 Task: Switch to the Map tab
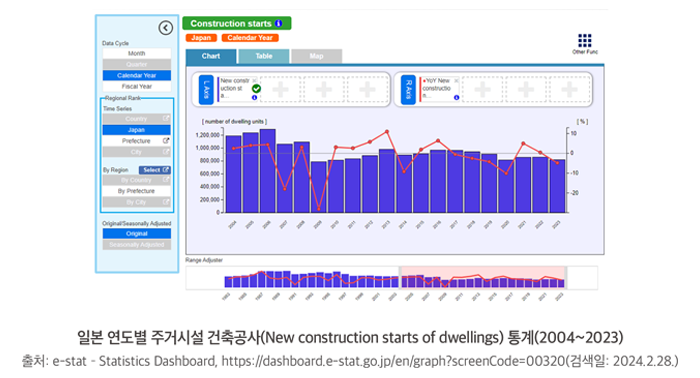317,56
